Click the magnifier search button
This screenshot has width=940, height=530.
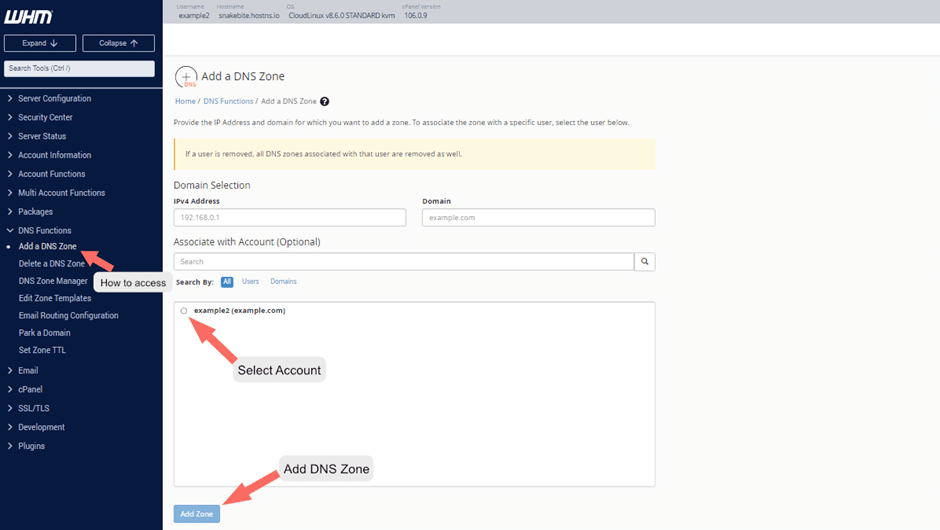[x=644, y=261]
